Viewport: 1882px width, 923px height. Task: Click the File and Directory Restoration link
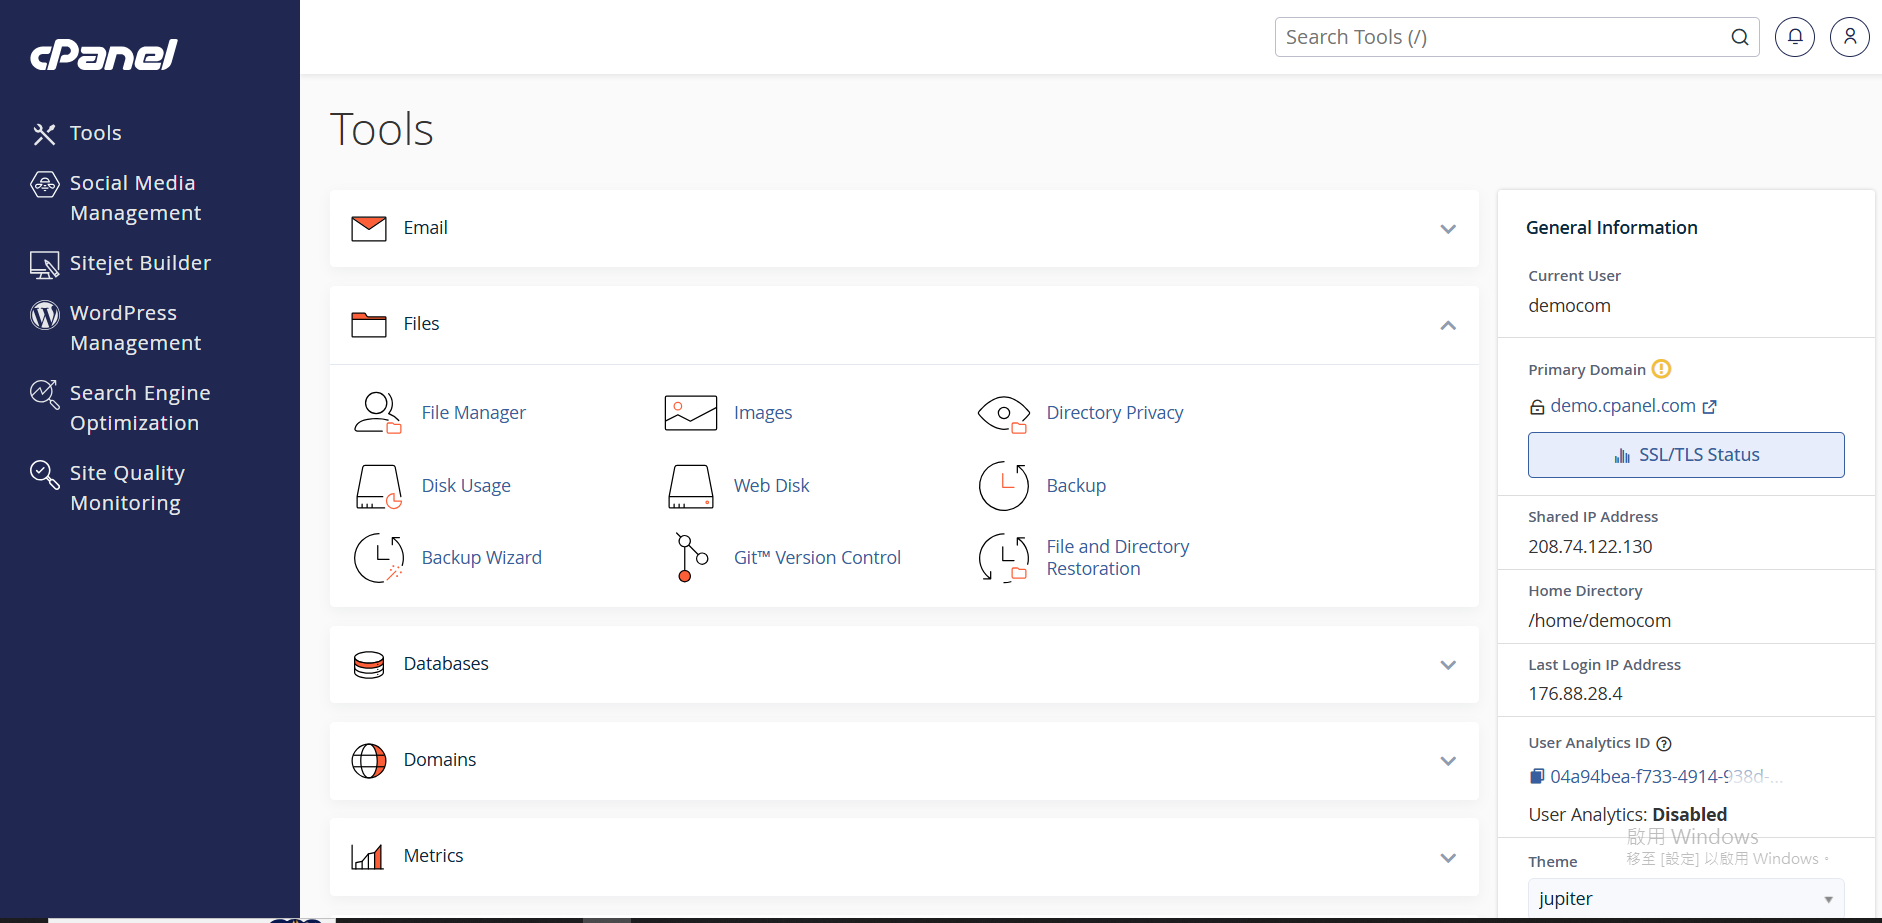[x=1117, y=558]
